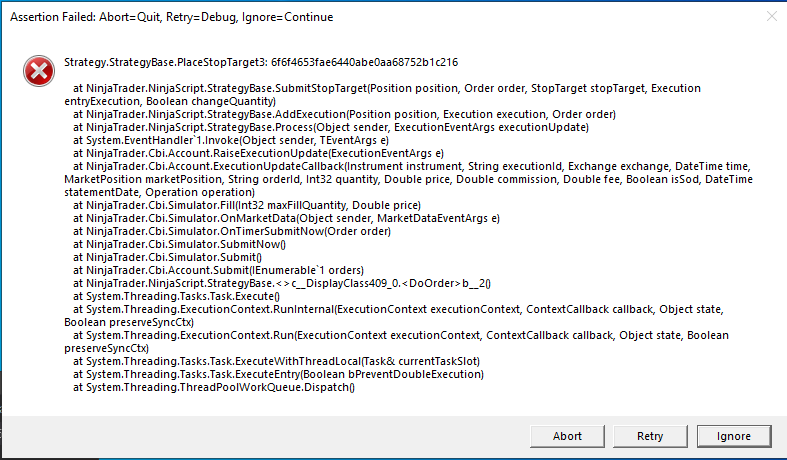Click the Assertion Failed title bar text
787x460 pixels.
pyautogui.click(x=171, y=17)
